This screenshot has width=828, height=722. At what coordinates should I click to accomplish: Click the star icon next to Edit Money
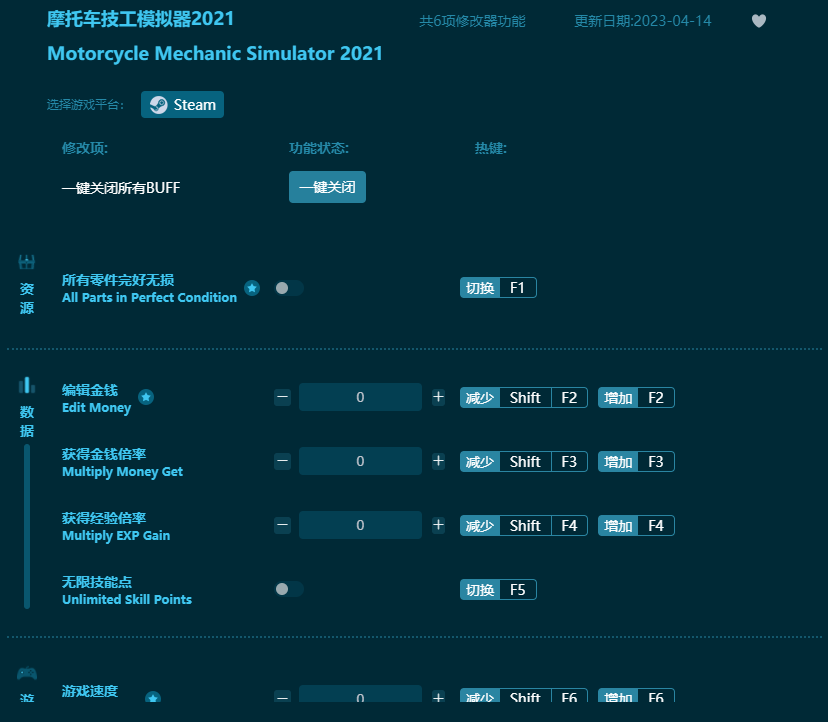[146, 397]
